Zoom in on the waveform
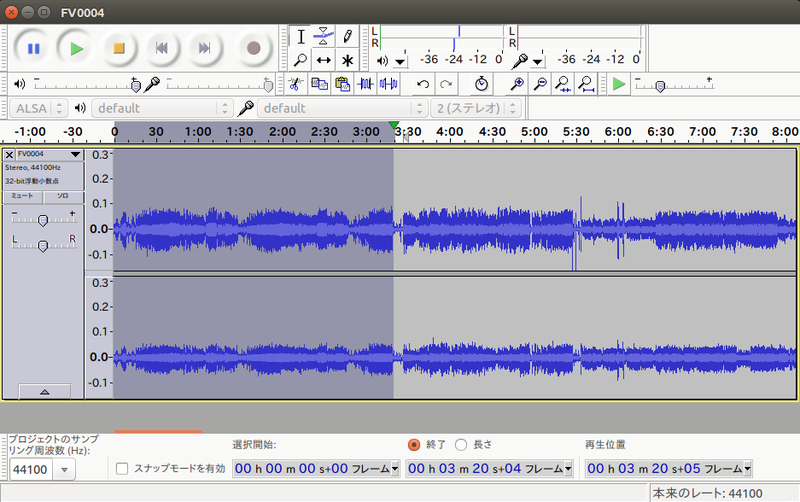The image size is (800, 502). tap(517, 84)
